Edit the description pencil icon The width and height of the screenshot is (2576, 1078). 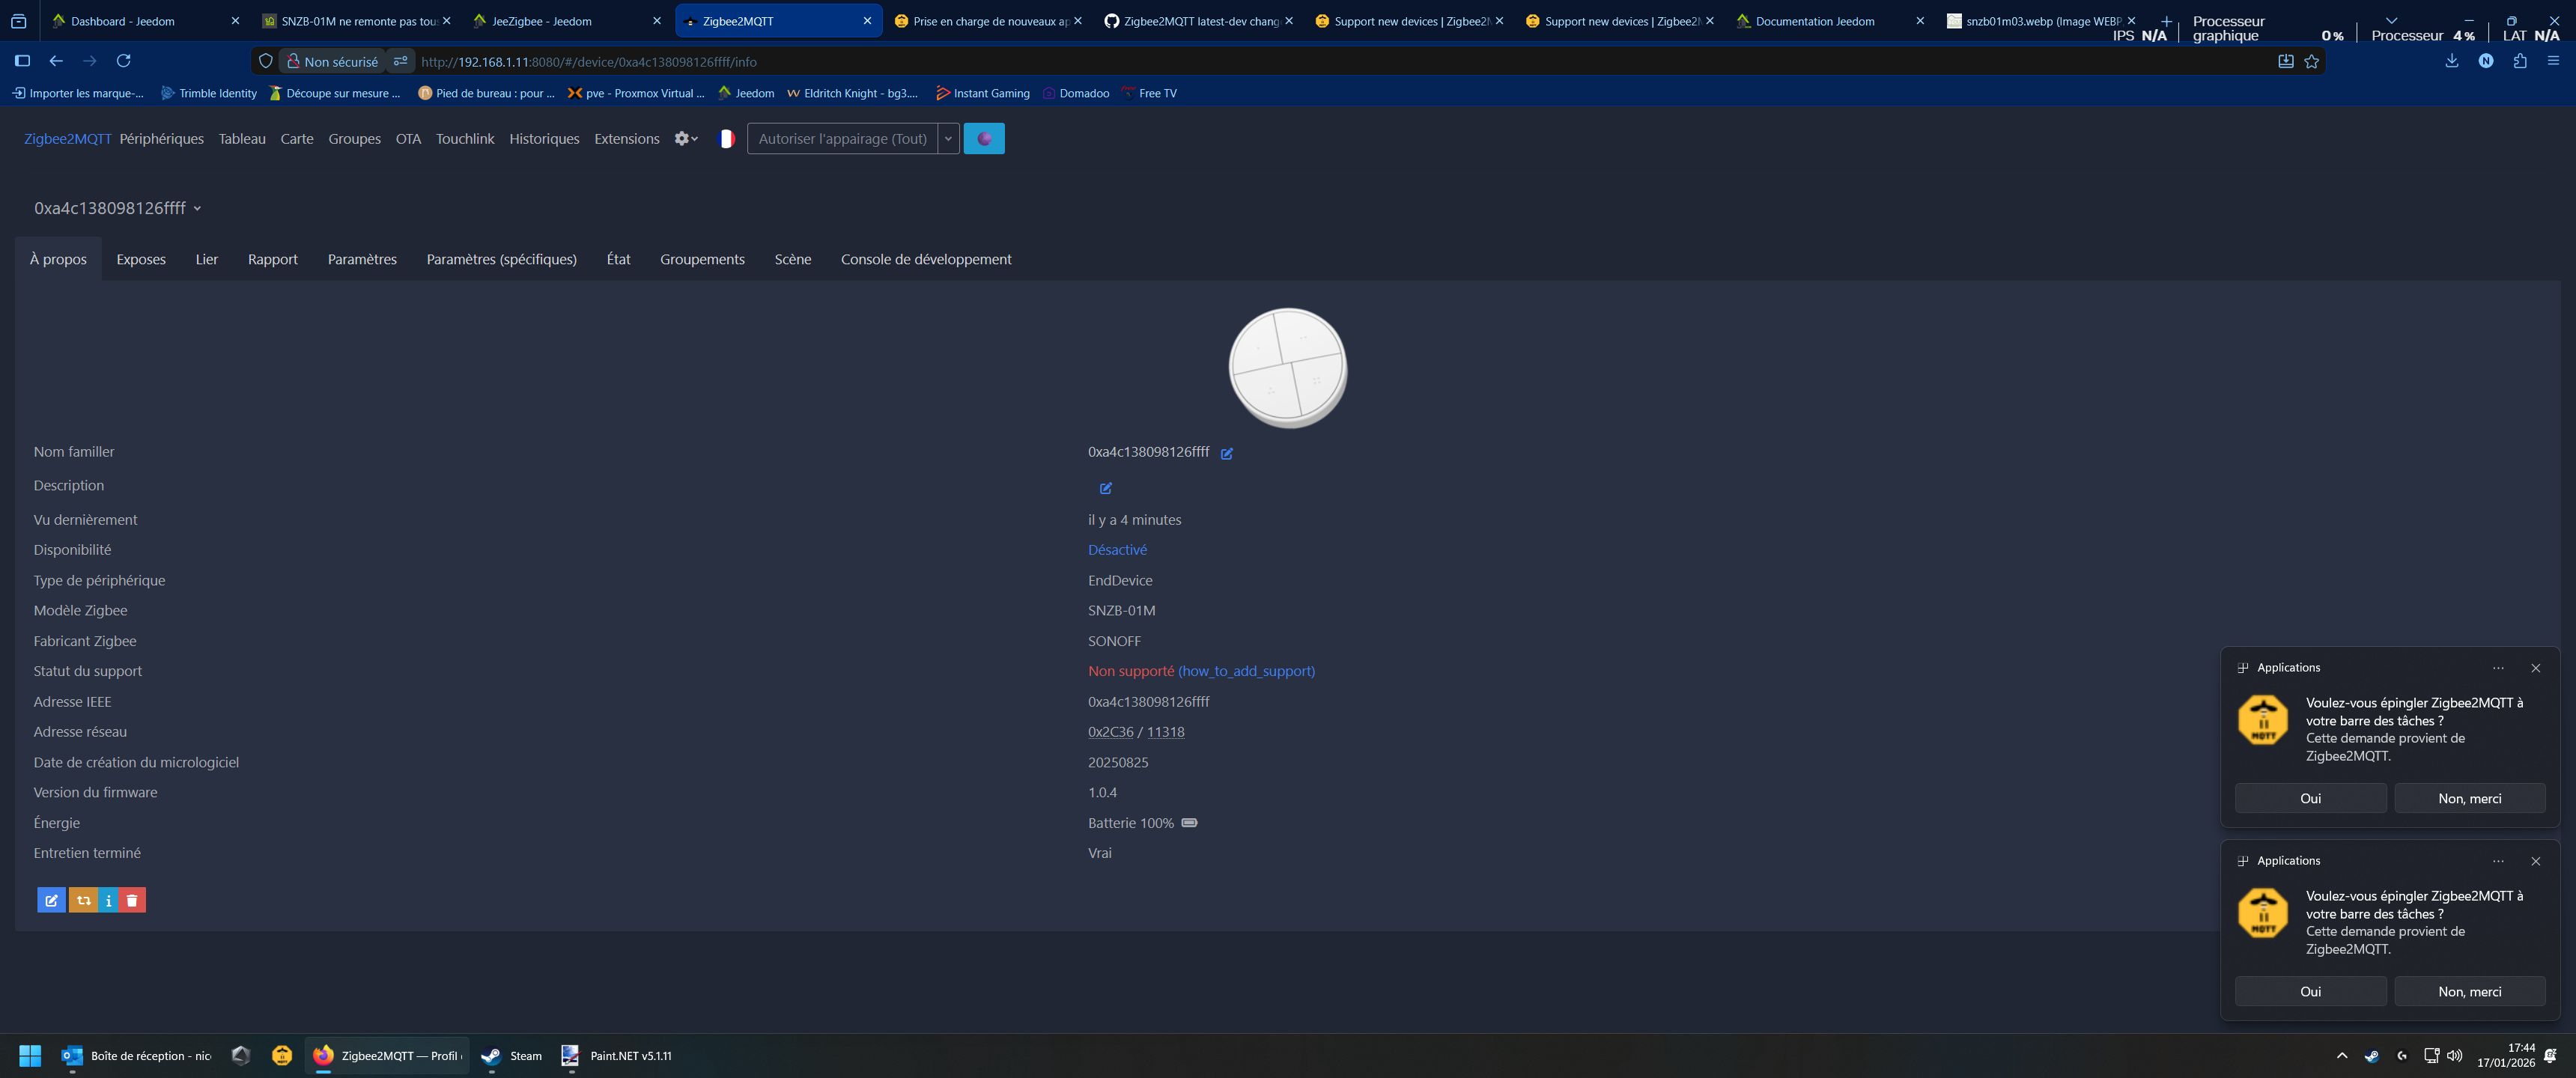pyautogui.click(x=1106, y=488)
